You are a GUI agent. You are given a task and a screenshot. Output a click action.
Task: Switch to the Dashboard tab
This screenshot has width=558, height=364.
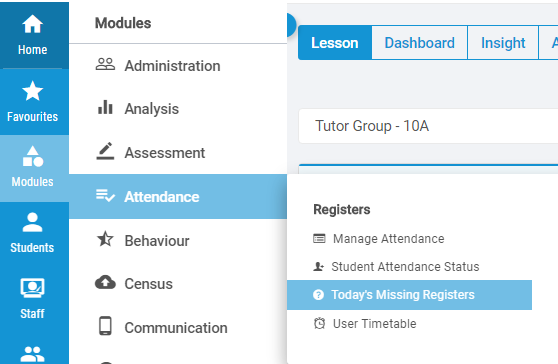[420, 43]
